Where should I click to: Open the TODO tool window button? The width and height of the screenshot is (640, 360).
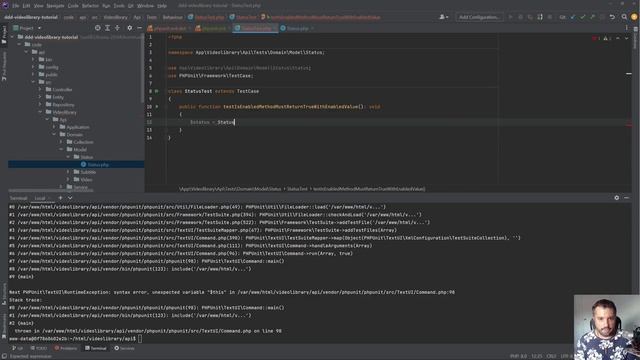click(39, 348)
